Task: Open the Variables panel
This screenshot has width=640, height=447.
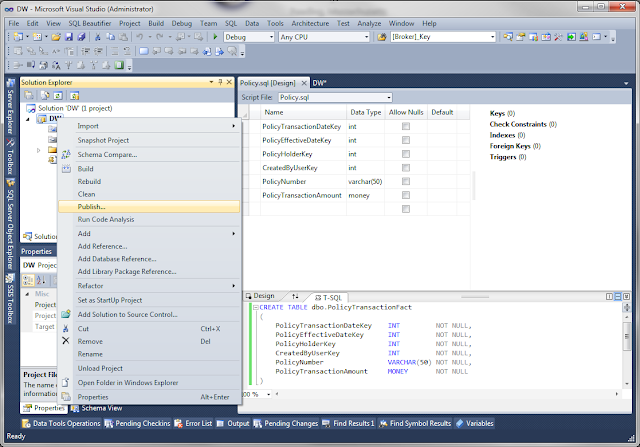Action: tap(474, 423)
